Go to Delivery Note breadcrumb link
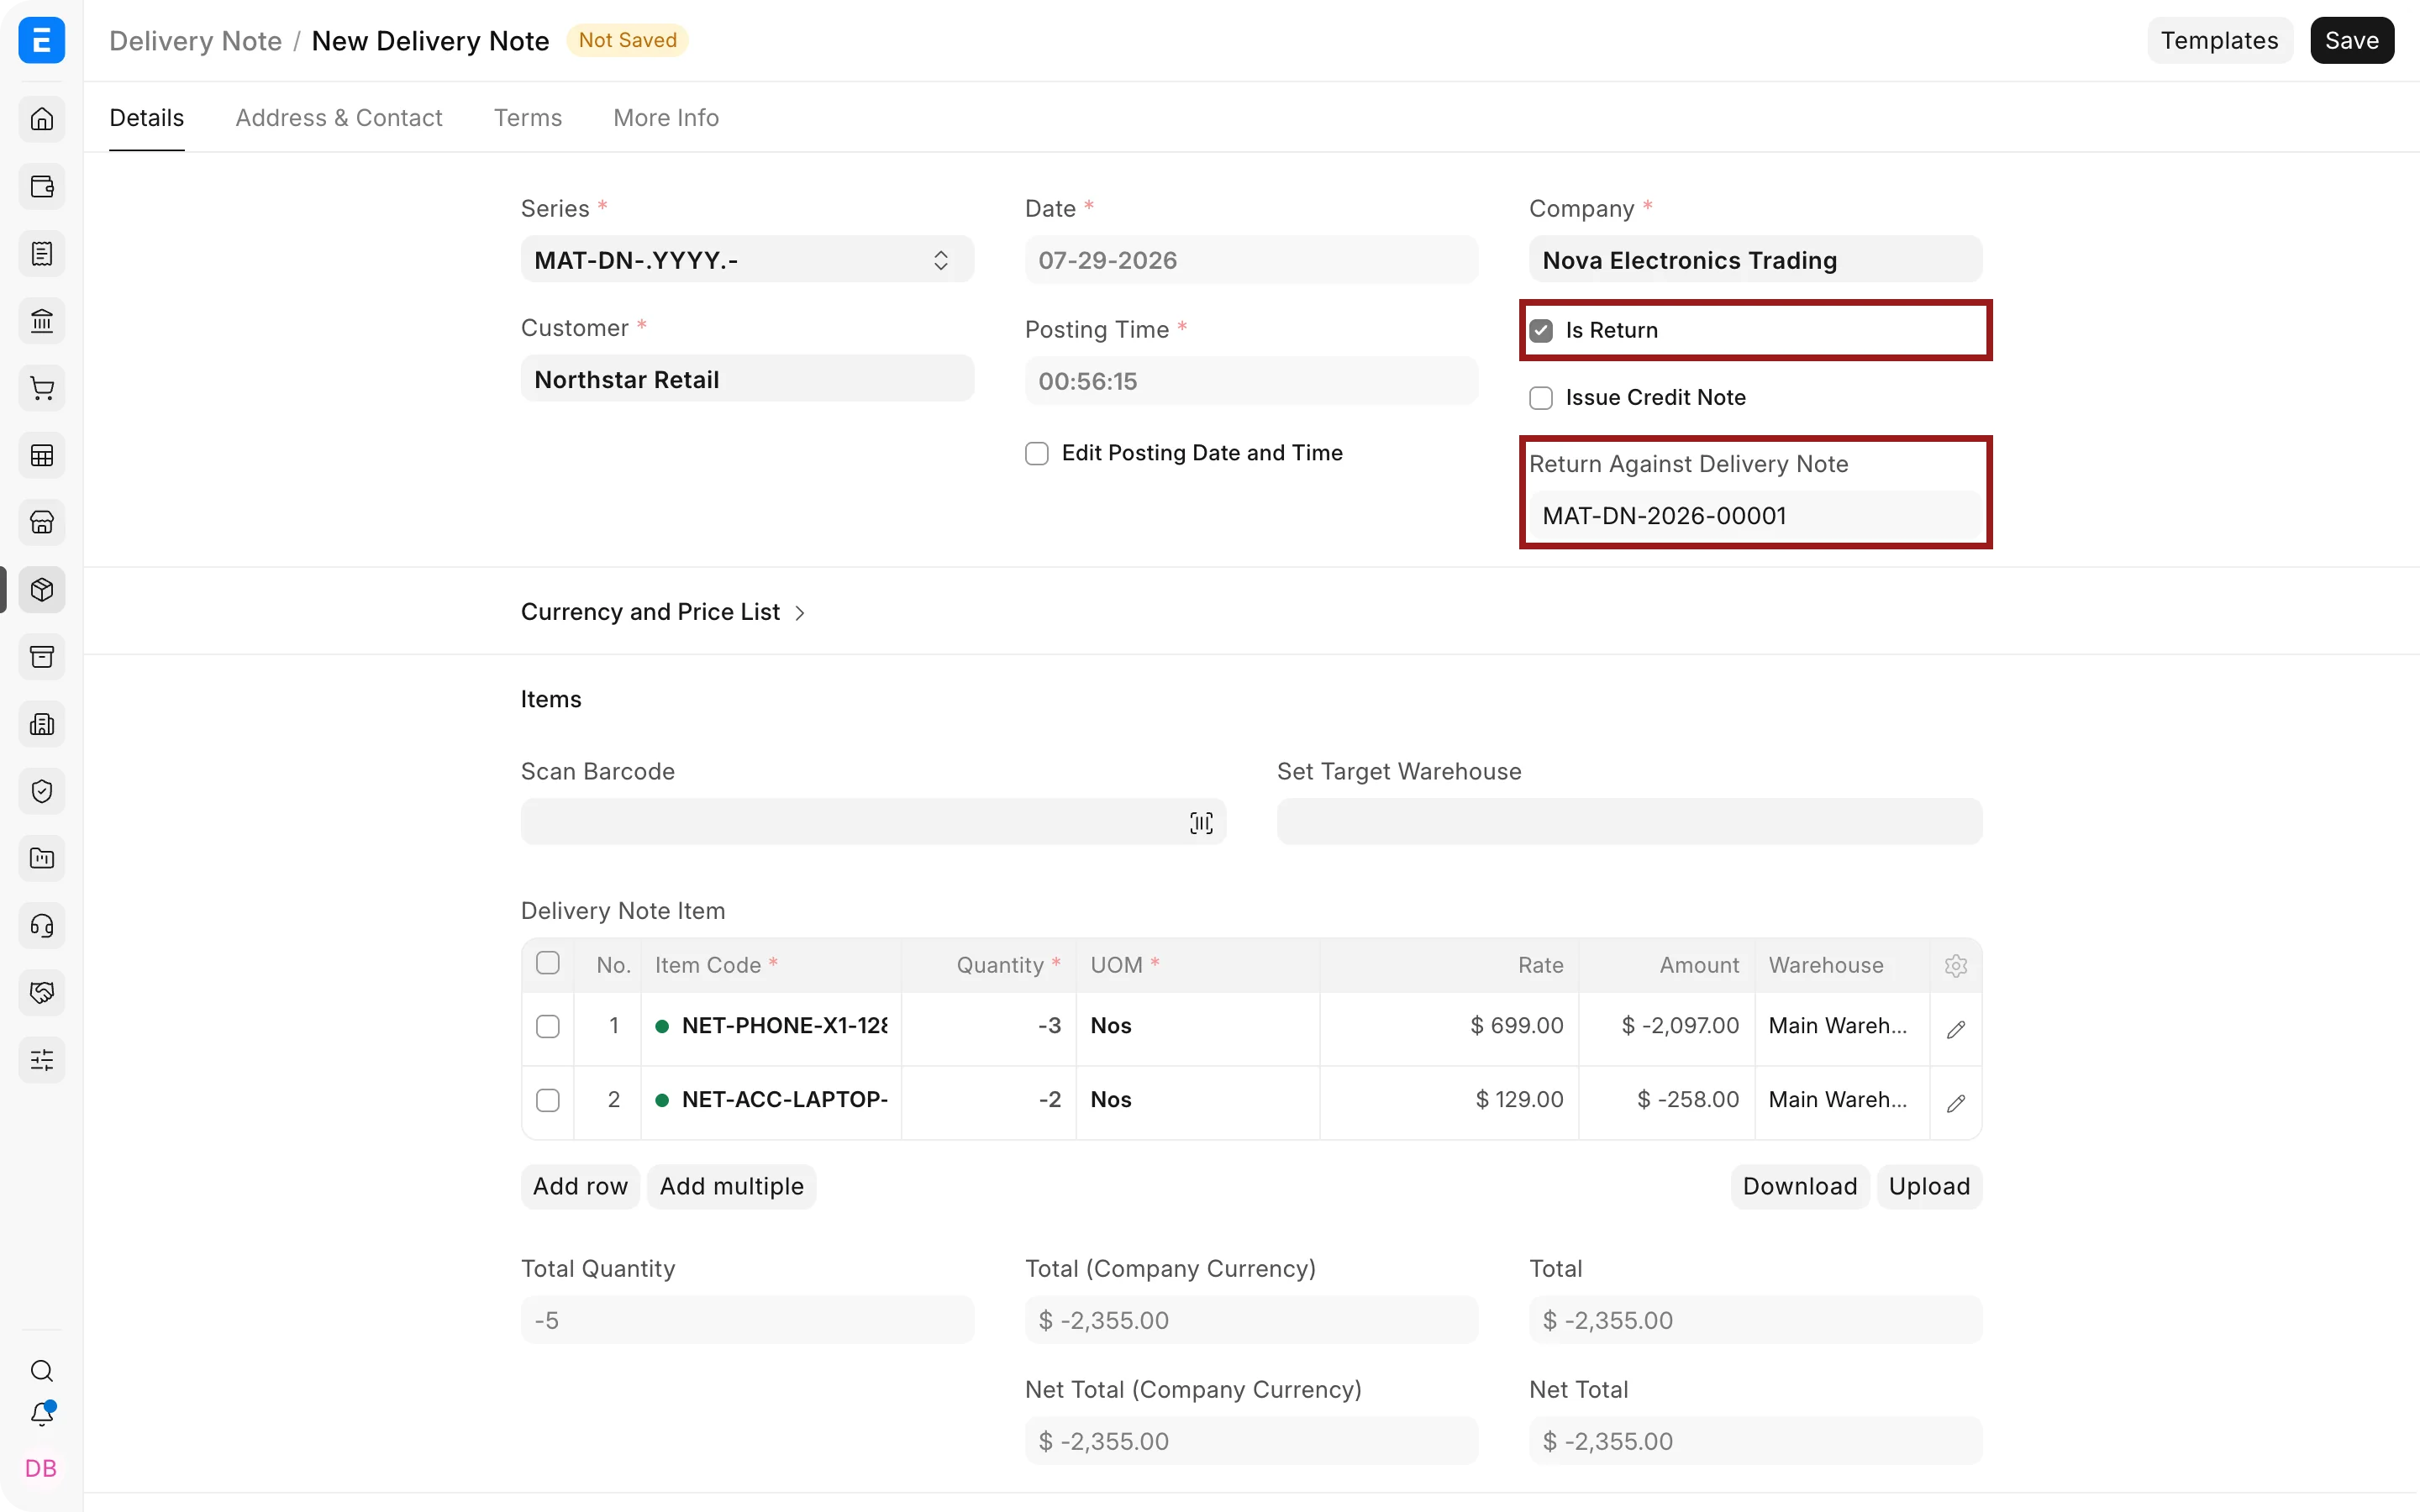Viewport: 2420px width, 1512px height. [x=195, y=41]
